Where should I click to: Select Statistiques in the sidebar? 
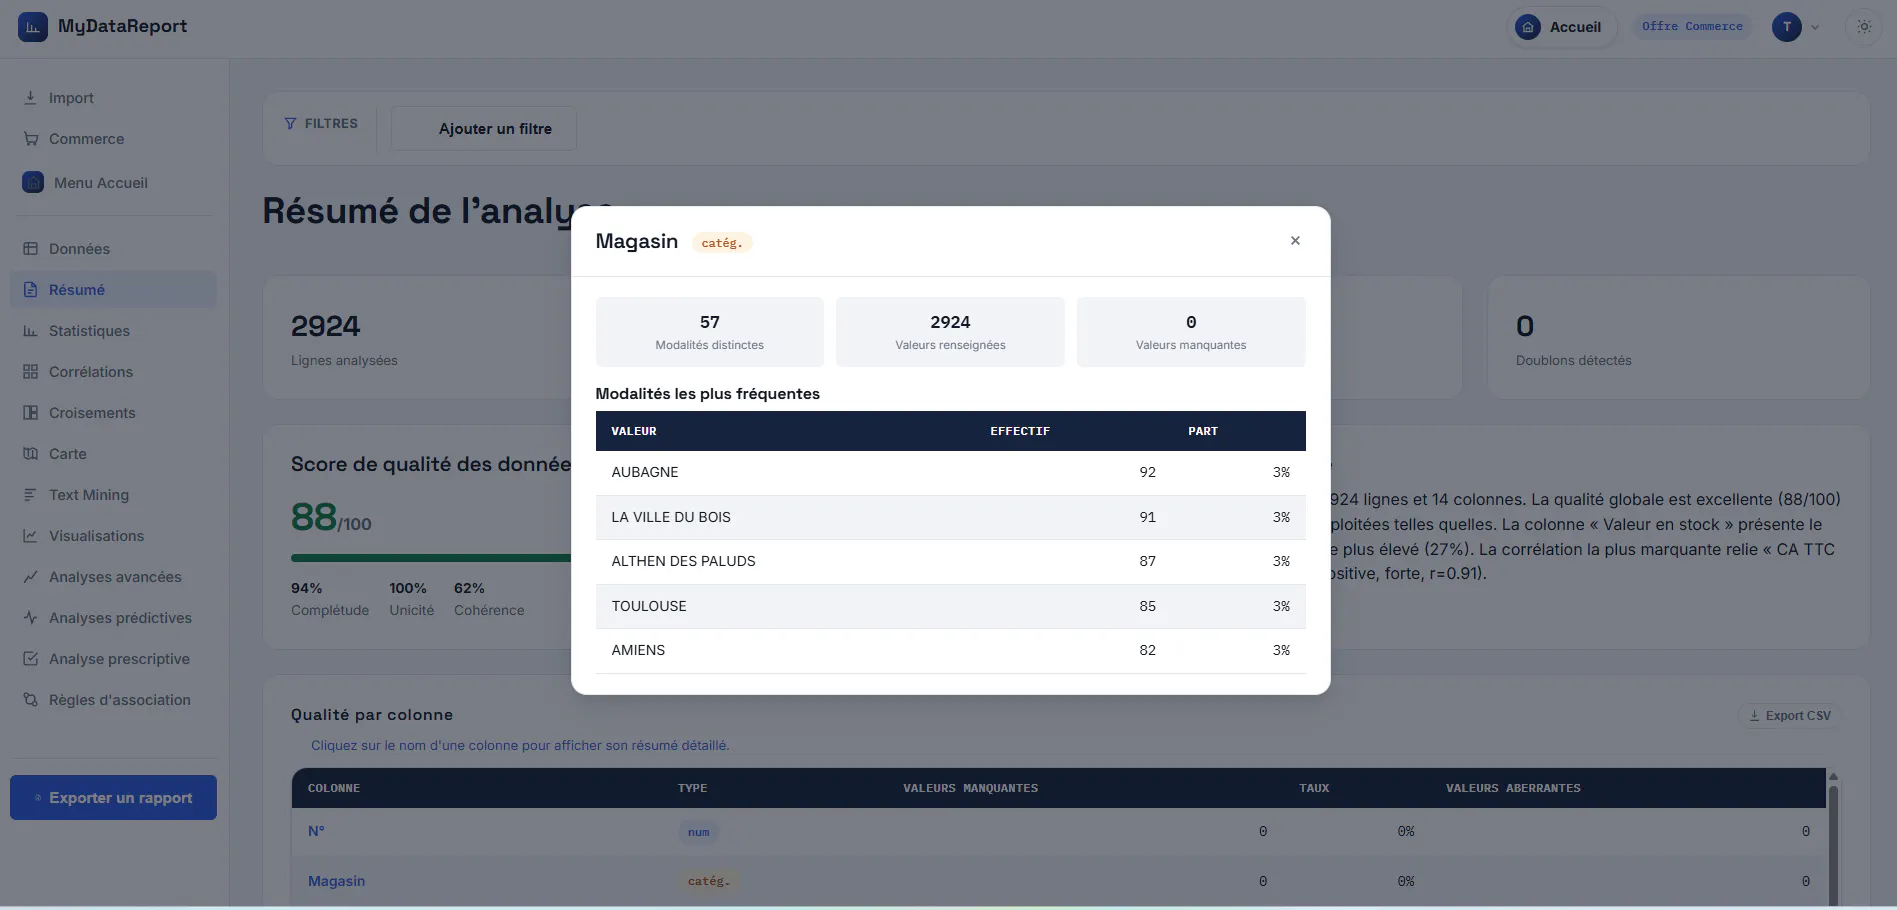click(x=113, y=331)
